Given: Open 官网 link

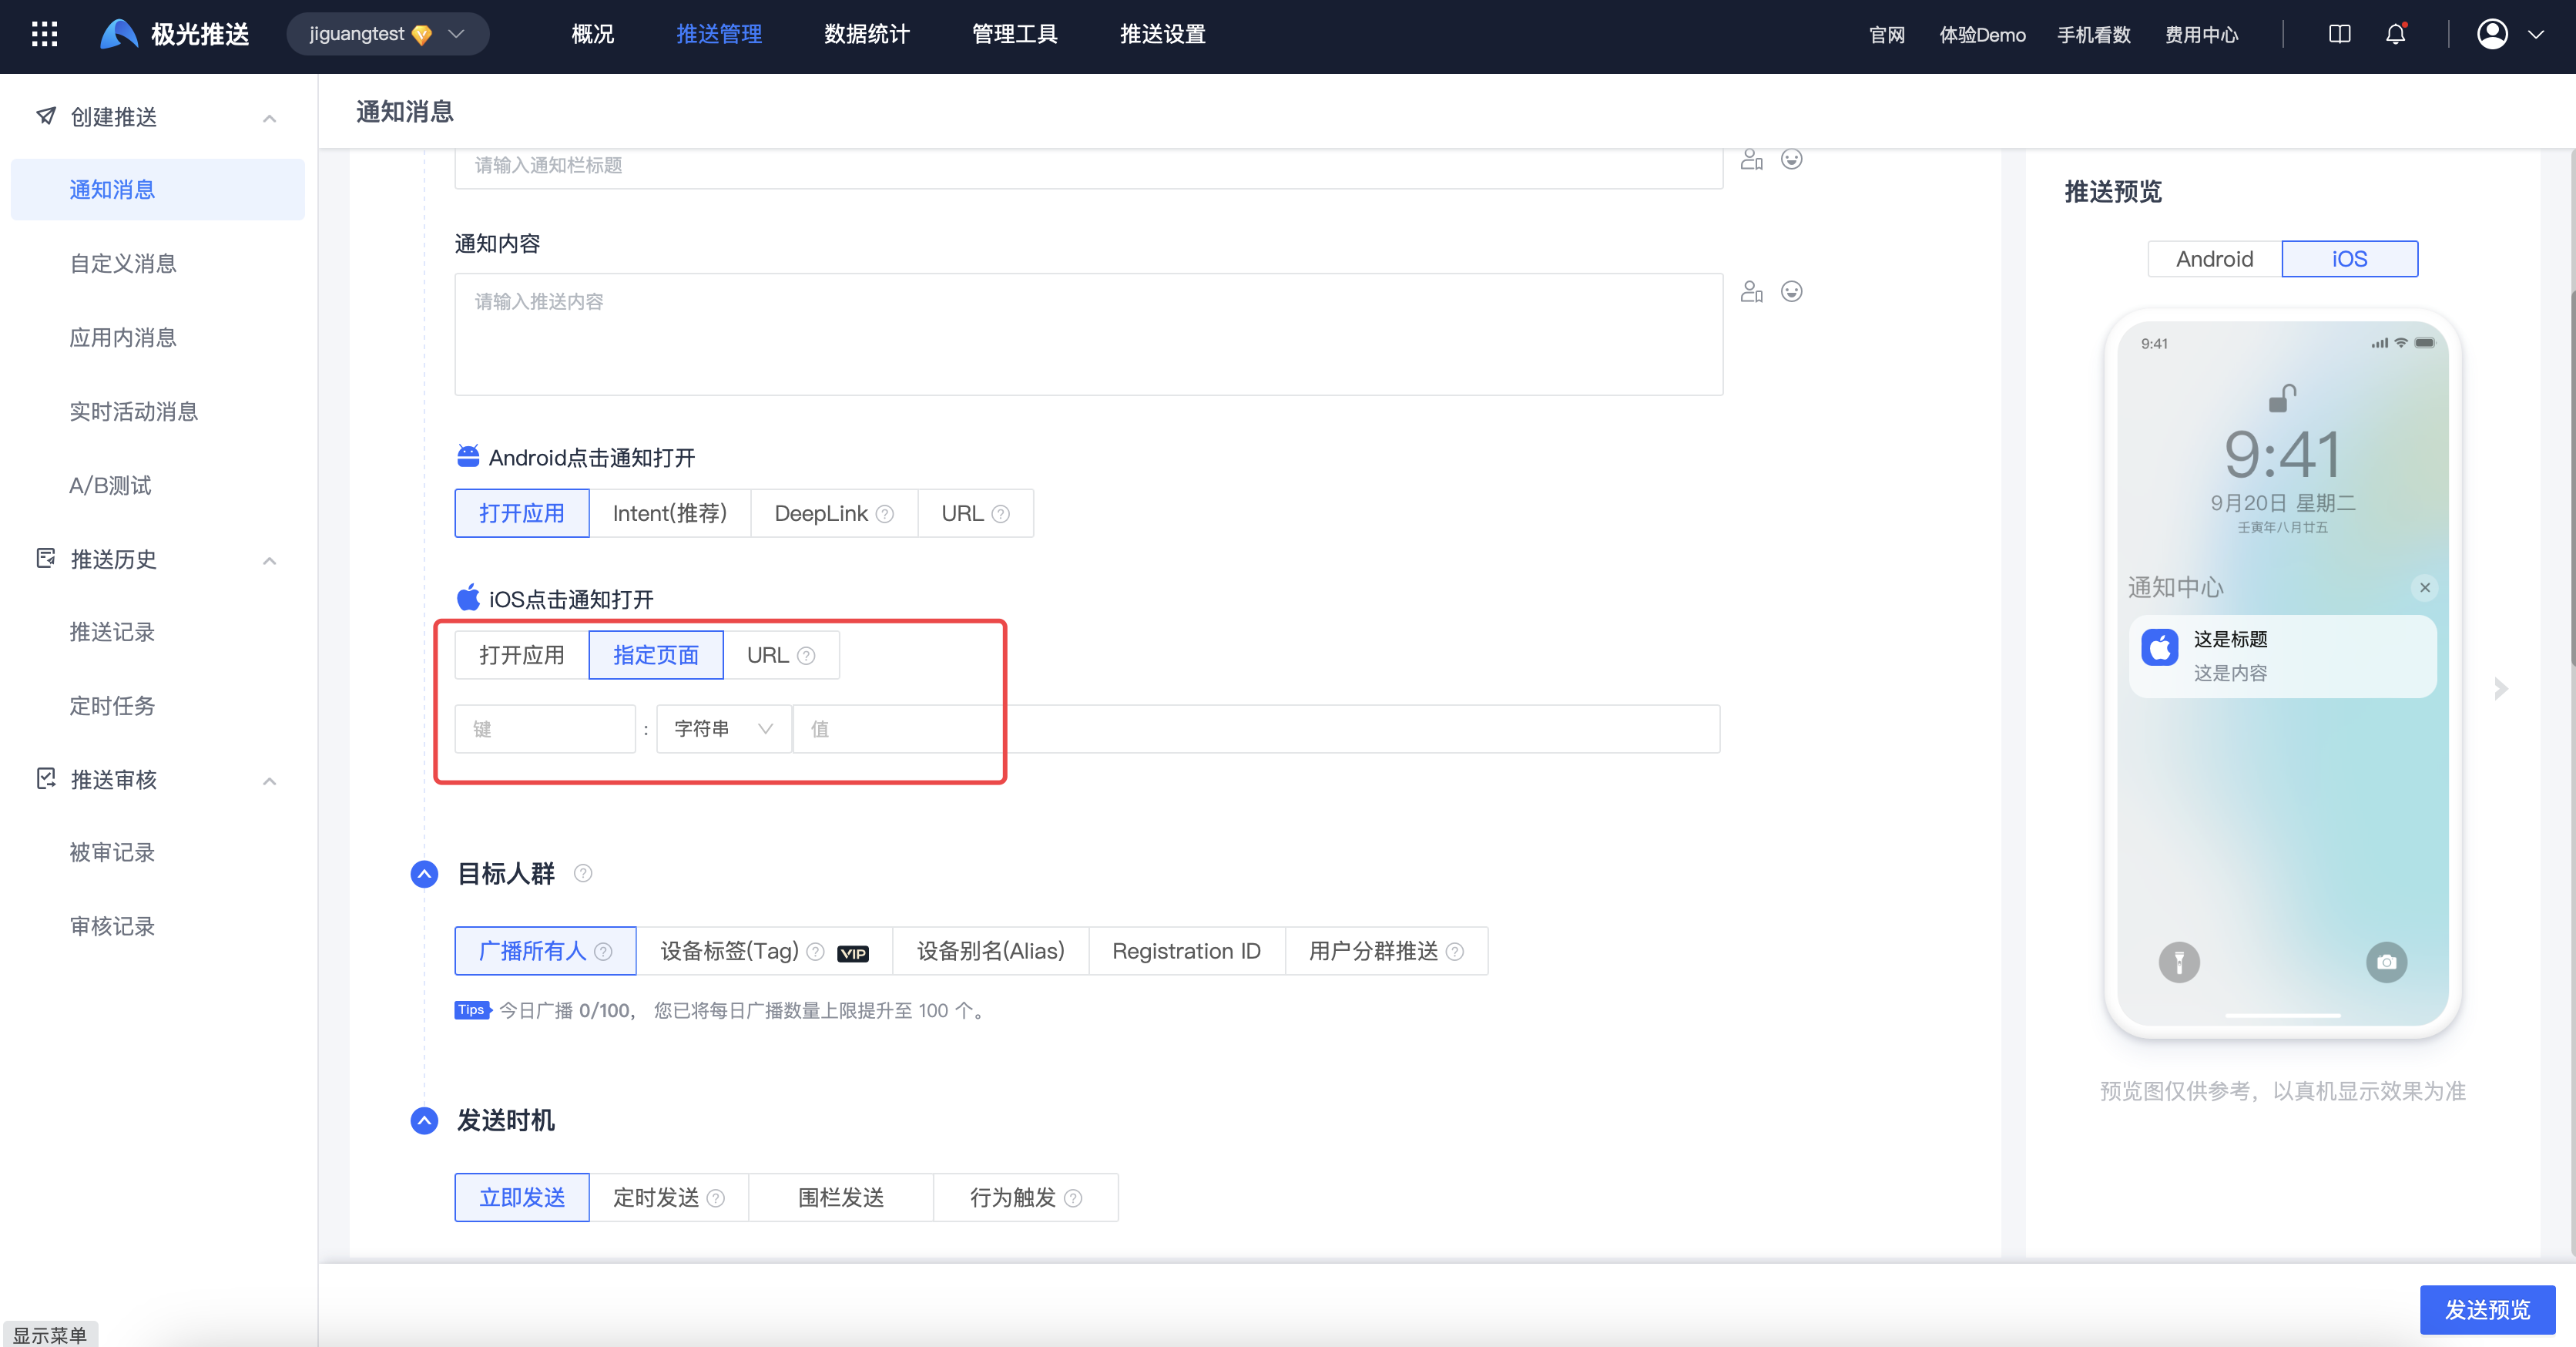Looking at the screenshot, I should click(x=1887, y=35).
